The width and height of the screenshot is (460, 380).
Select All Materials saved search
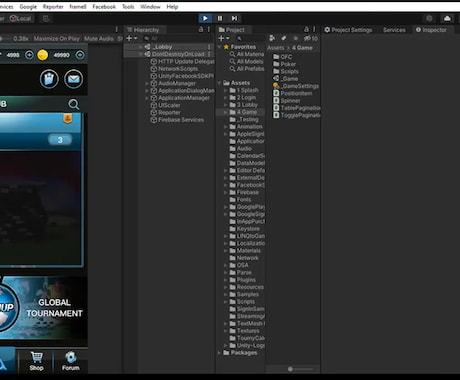(x=247, y=54)
